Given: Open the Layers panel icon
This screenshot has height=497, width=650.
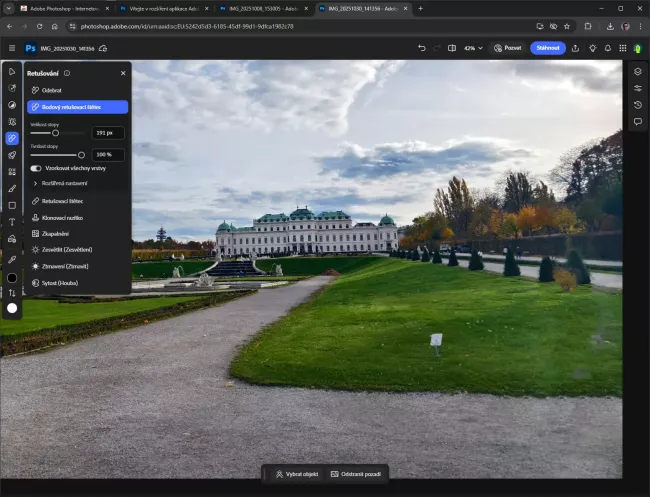Looking at the screenshot, I should coord(638,71).
